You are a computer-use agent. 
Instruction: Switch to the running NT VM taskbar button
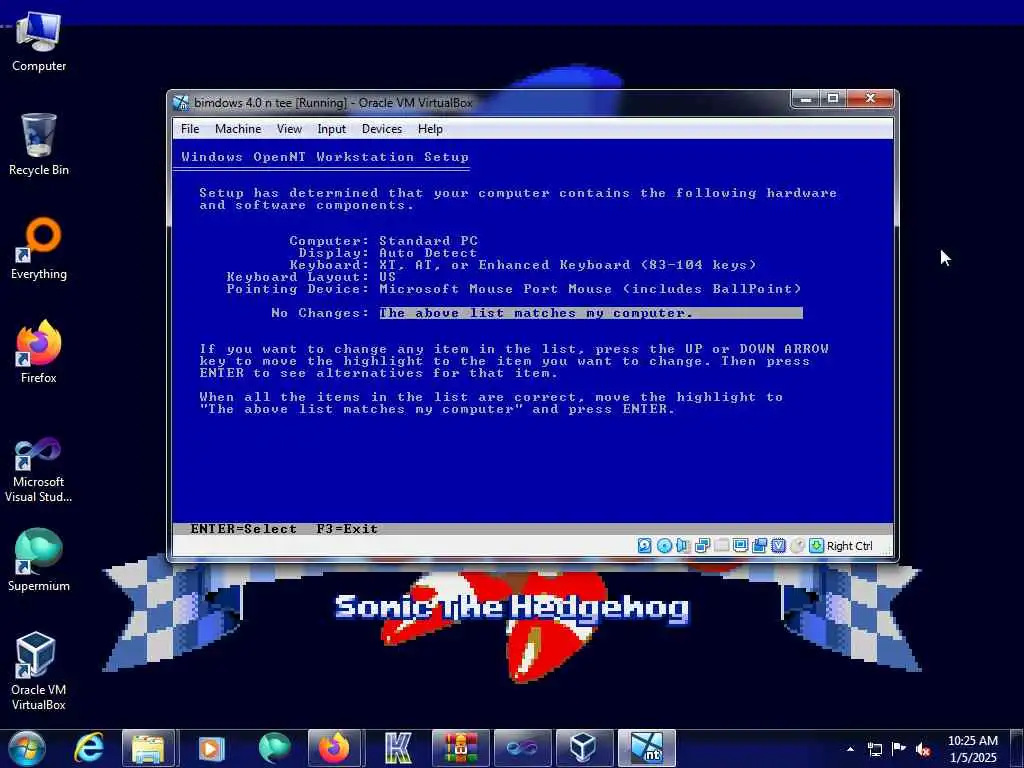[x=647, y=748]
